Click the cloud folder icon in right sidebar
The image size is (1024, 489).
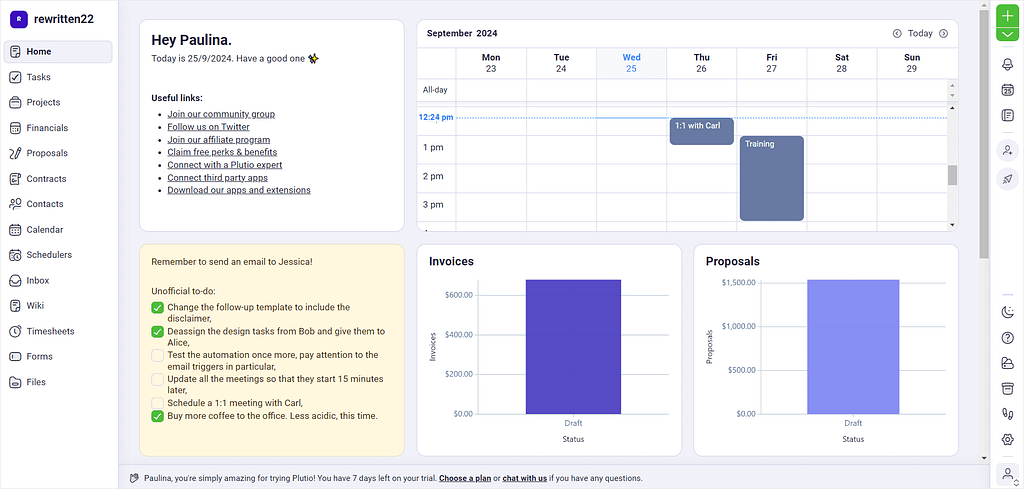click(x=1007, y=363)
